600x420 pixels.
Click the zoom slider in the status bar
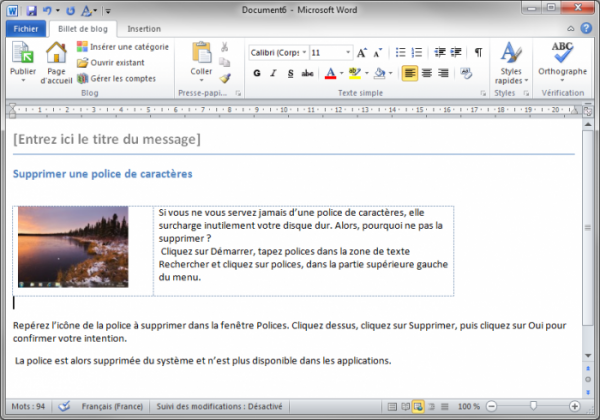[x=531, y=407]
